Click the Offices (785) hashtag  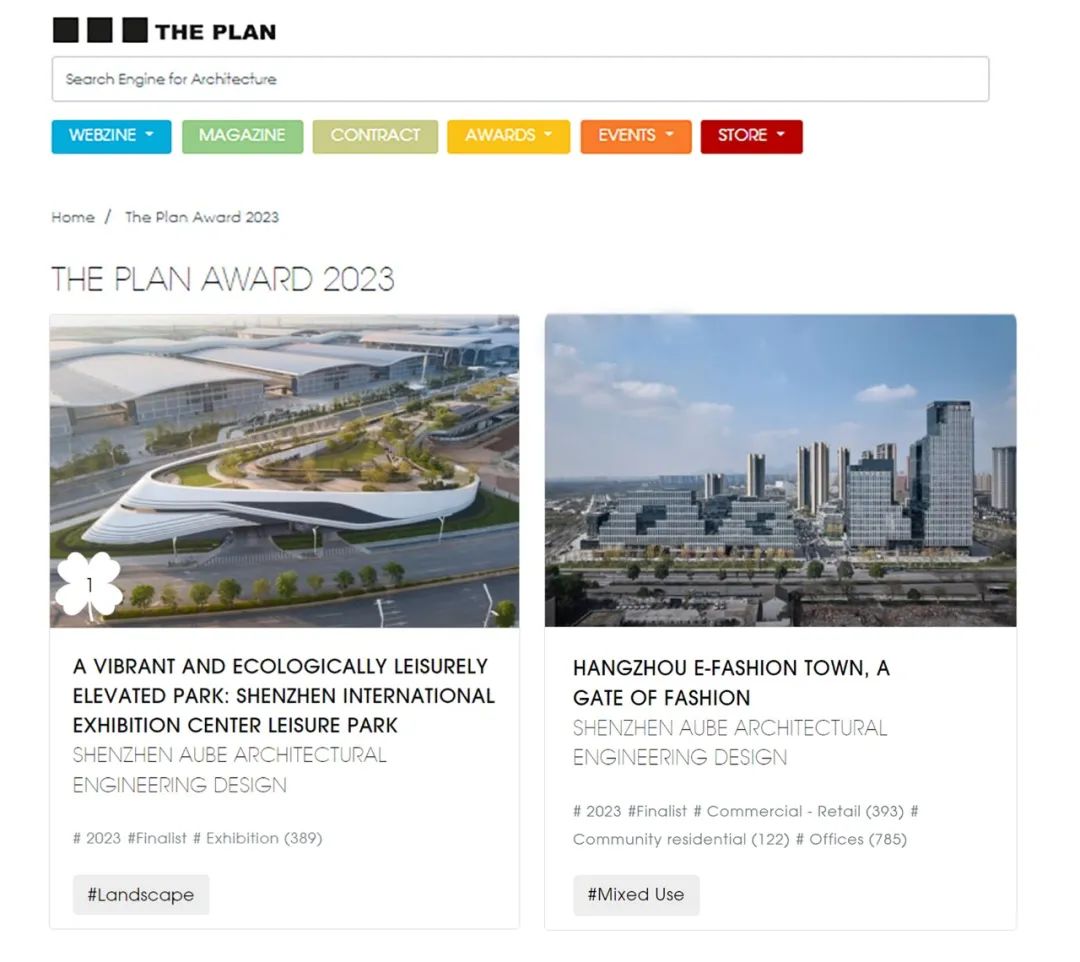[x=851, y=839]
